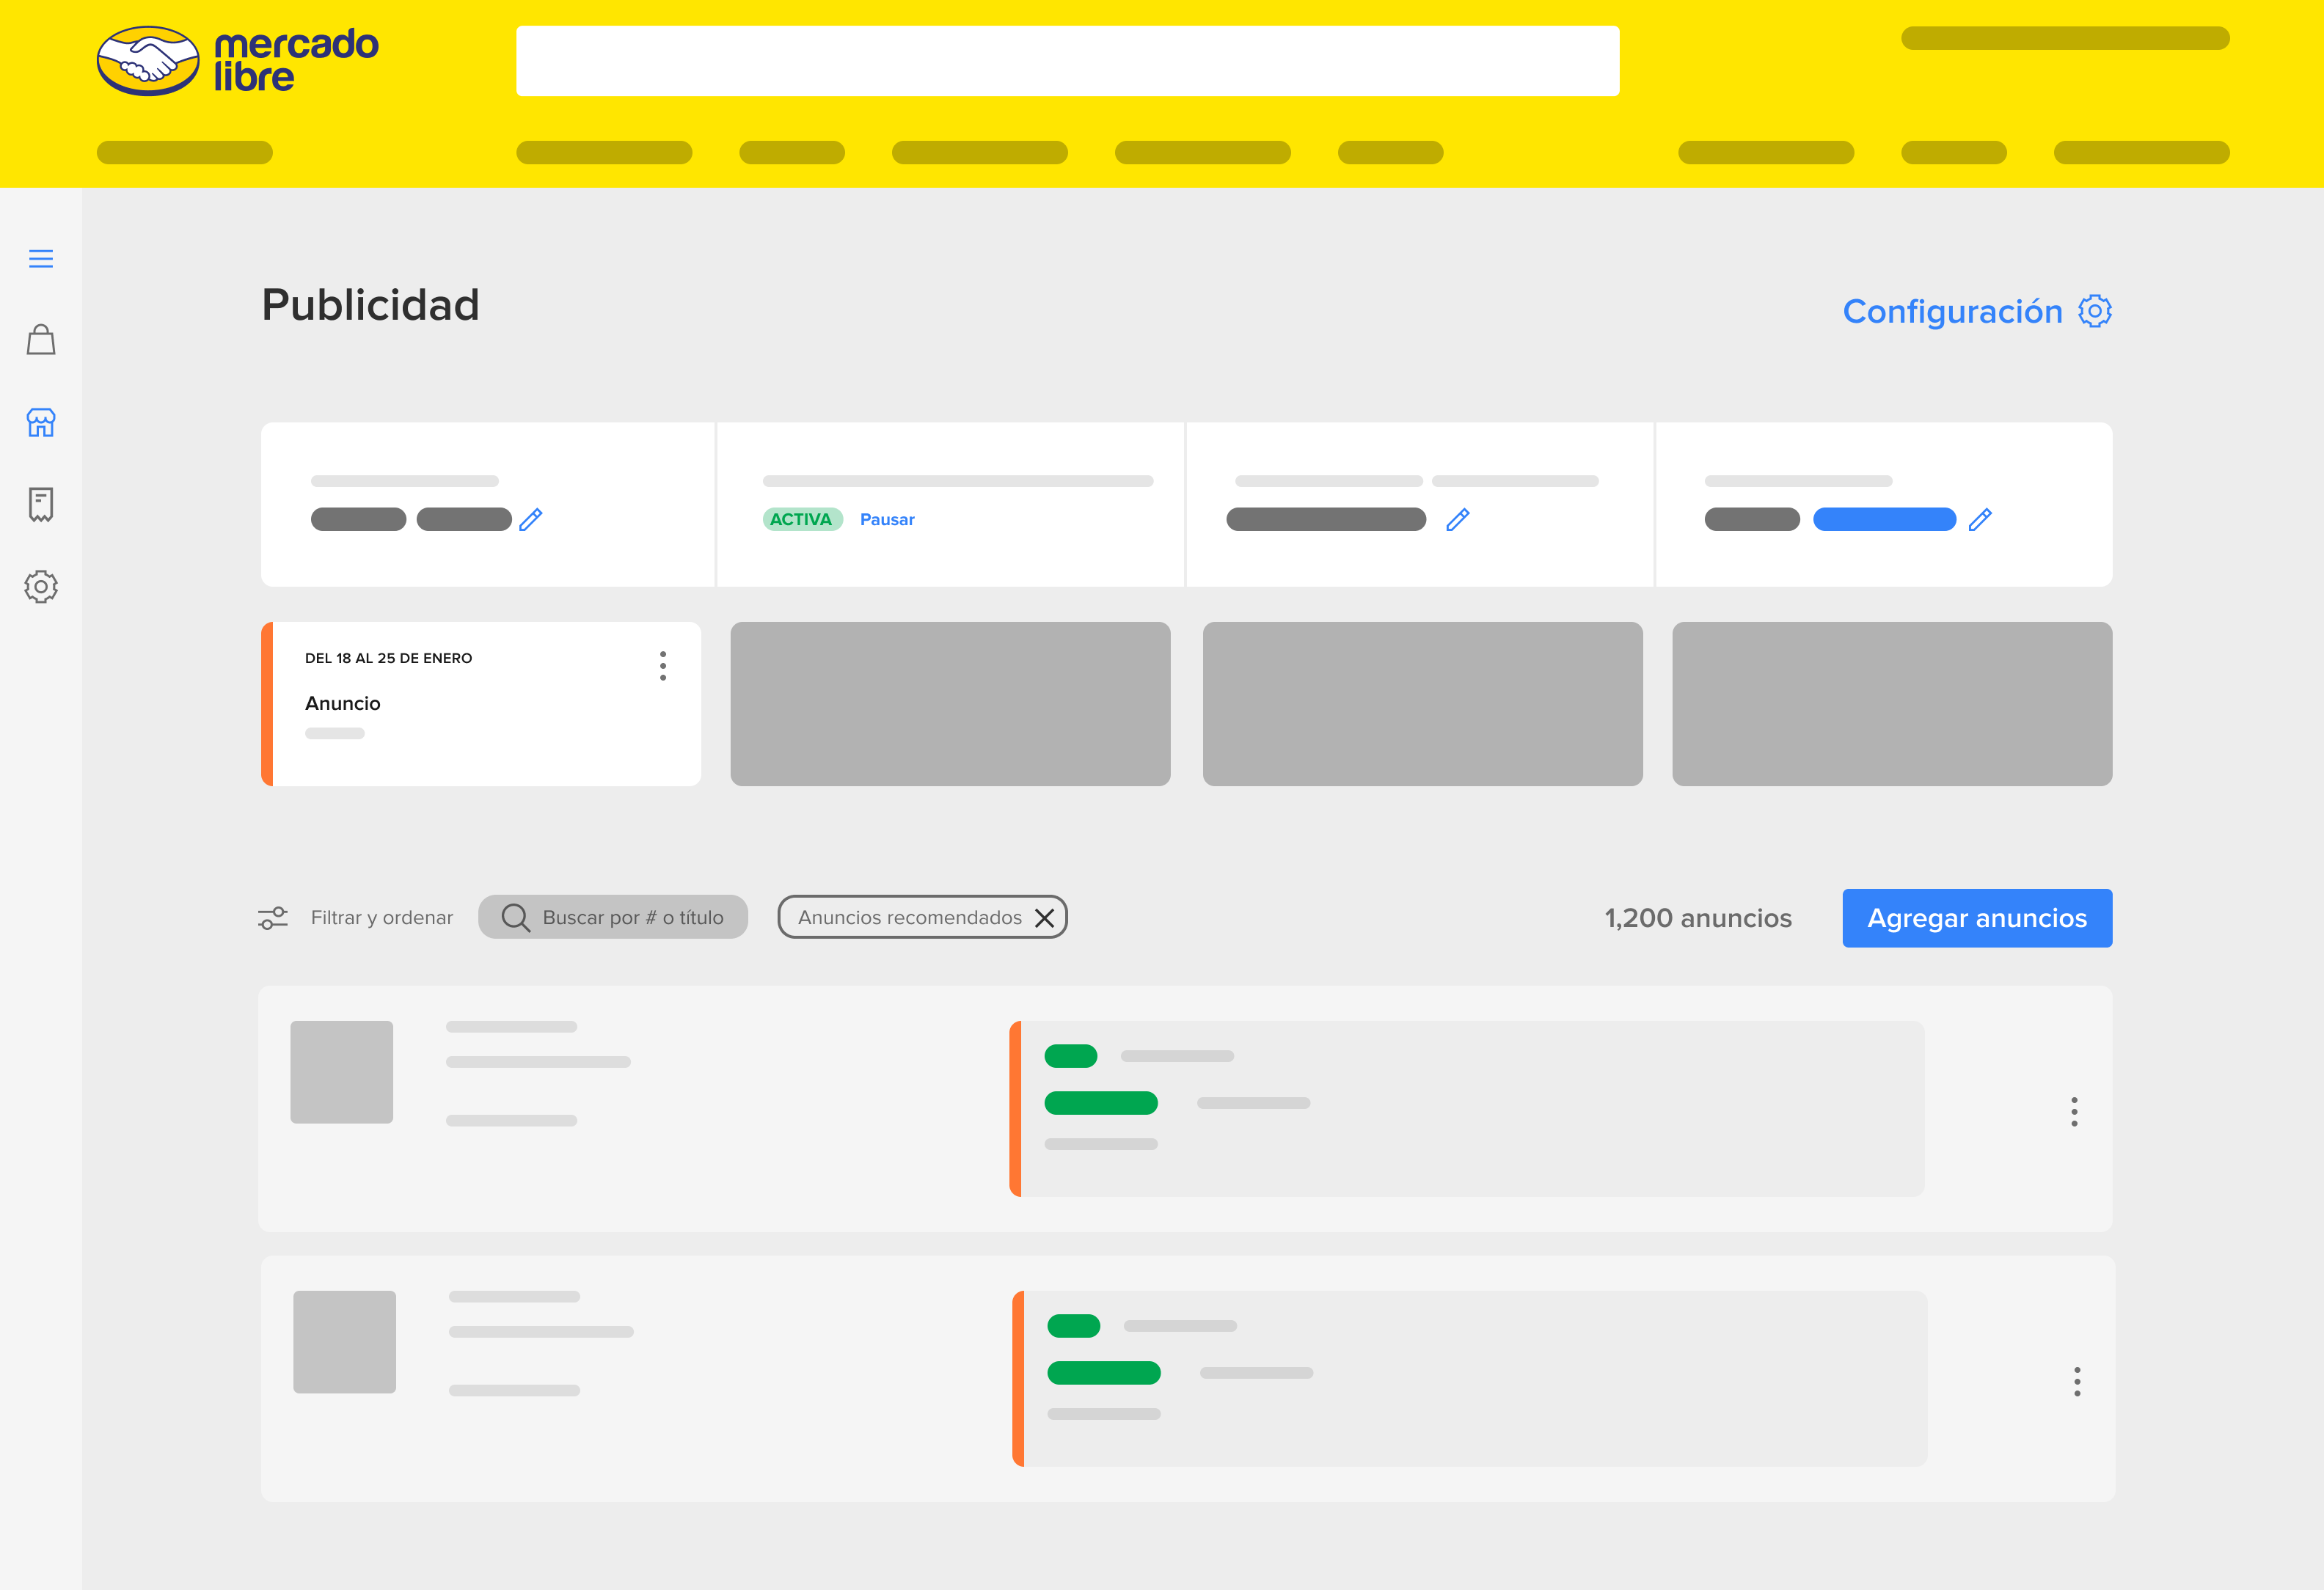The width and height of the screenshot is (2324, 1590).
Task: Focus the top search bar
Action: click(x=1067, y=61)
